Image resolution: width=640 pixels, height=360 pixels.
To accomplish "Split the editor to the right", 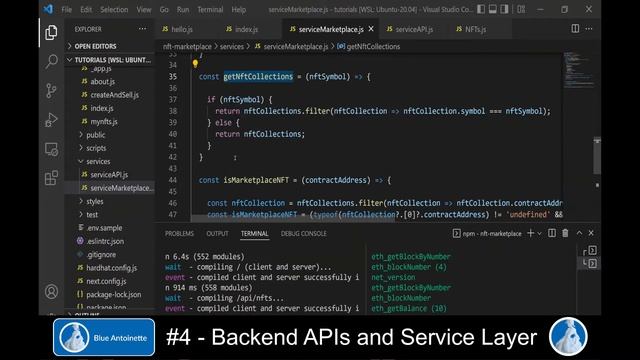I will pyautogui.click(x=575, y=29).
